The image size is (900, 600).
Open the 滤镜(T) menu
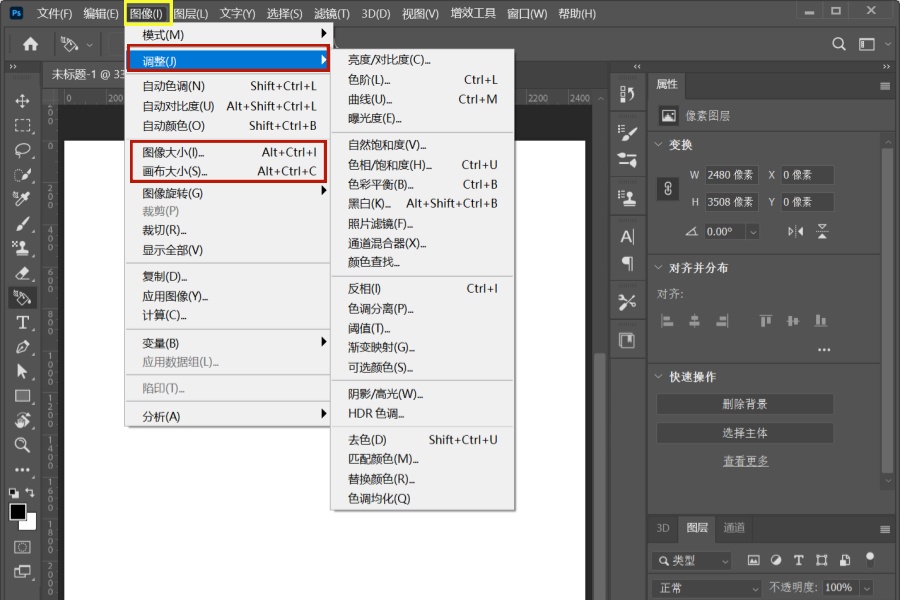[x=332, y=14]
